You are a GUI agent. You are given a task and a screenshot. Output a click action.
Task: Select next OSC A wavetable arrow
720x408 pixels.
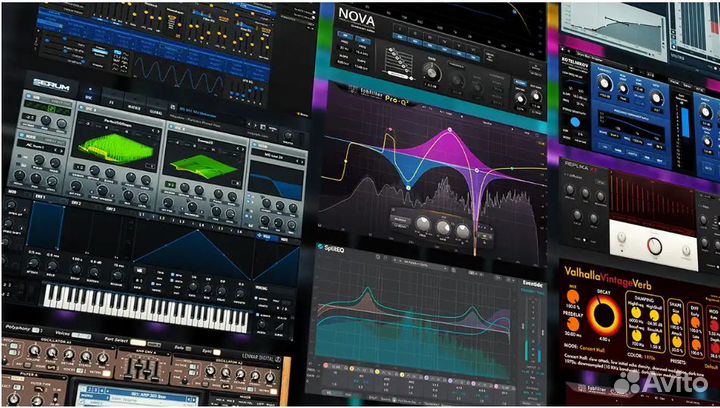pyautogui.click(x=157, y=131)
